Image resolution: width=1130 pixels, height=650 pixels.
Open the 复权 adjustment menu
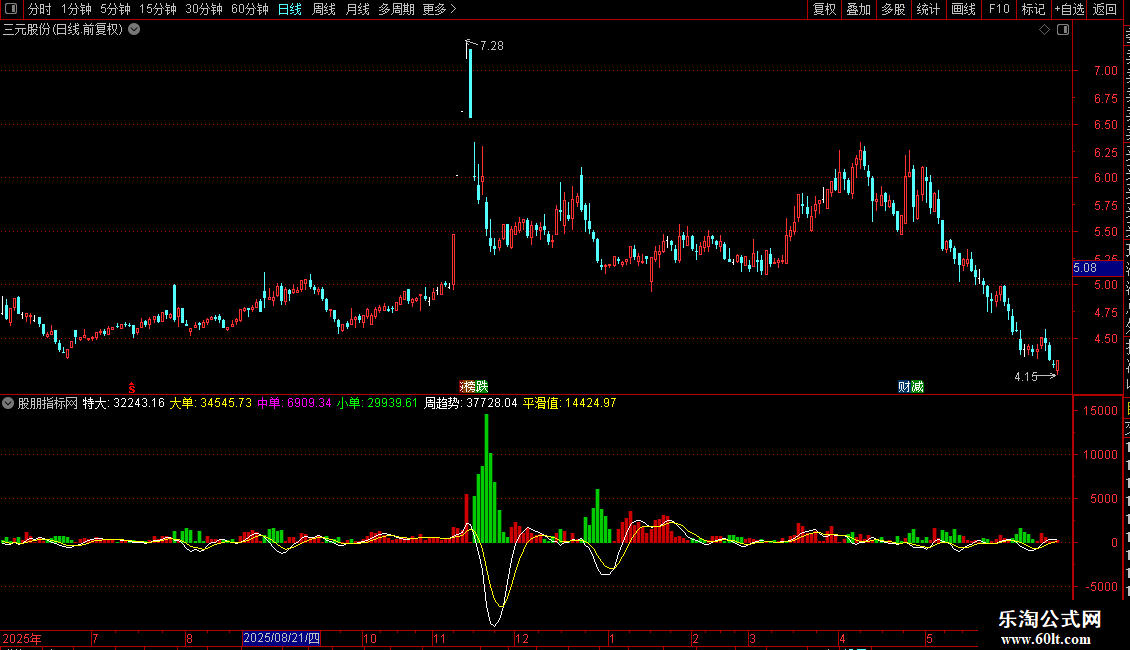click(824, 9)
